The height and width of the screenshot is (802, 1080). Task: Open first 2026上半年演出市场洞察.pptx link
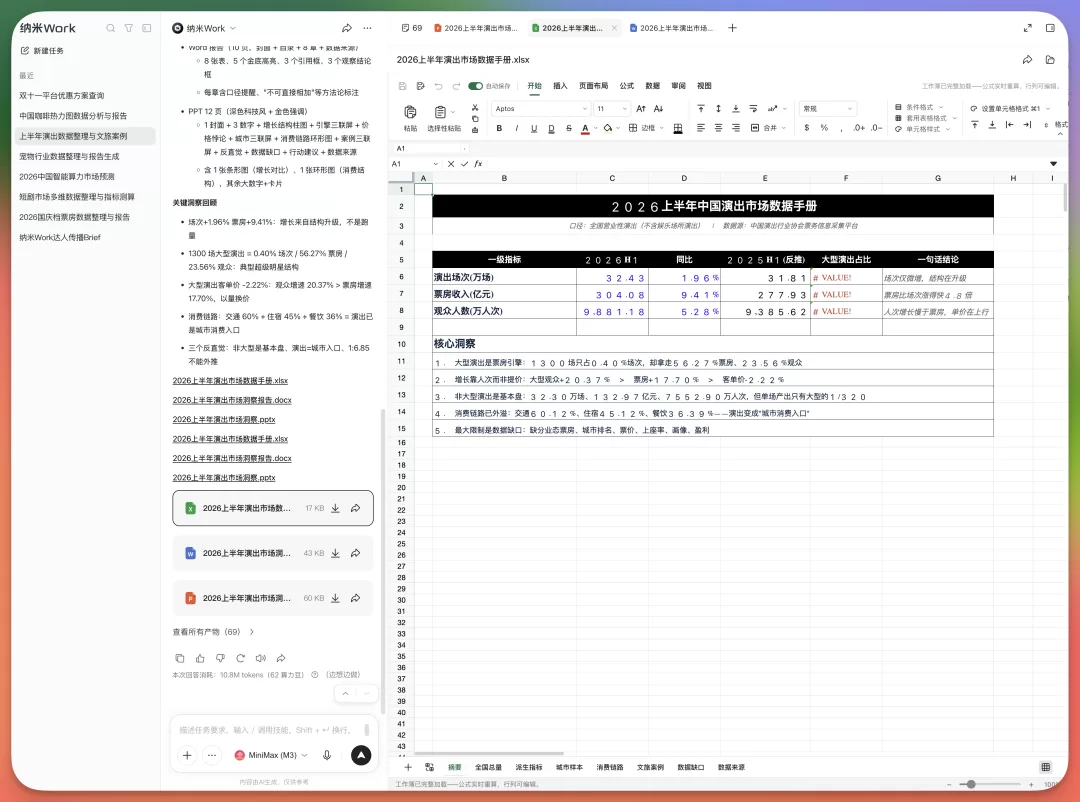click(224, 420)
